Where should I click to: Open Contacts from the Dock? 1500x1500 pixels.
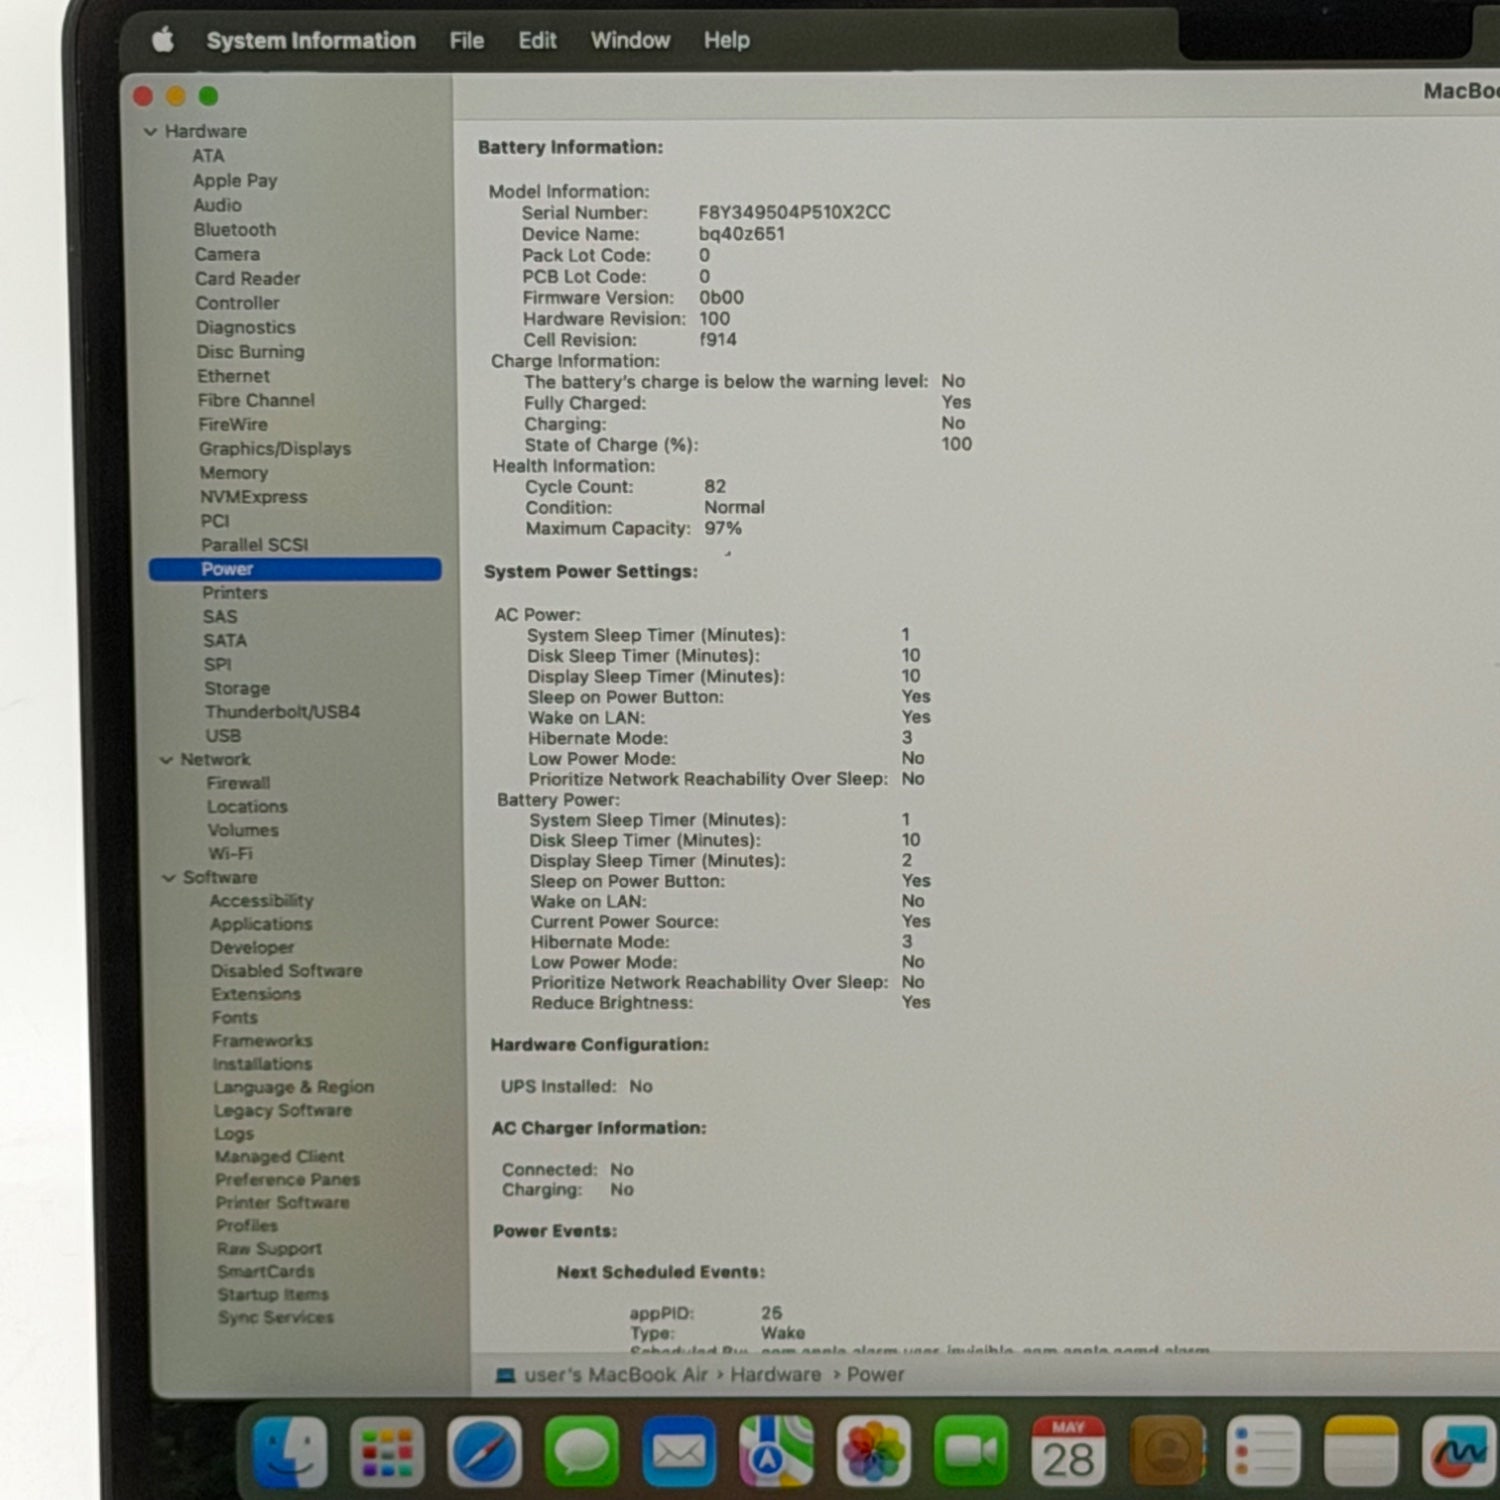(x=1166, y=1451)
